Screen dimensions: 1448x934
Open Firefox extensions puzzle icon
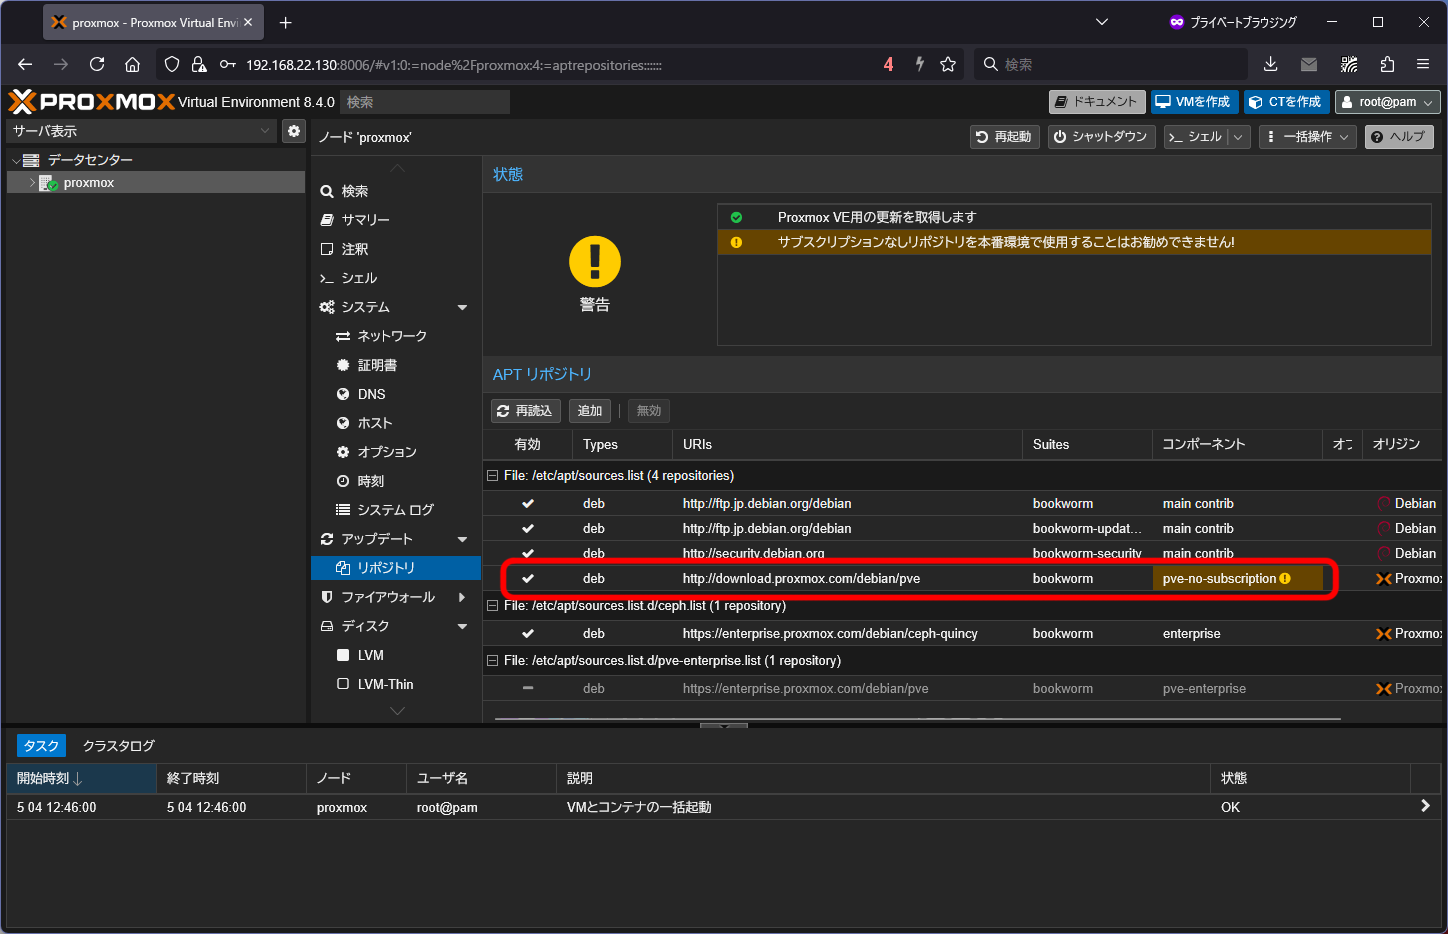[x=1387, y=64]
